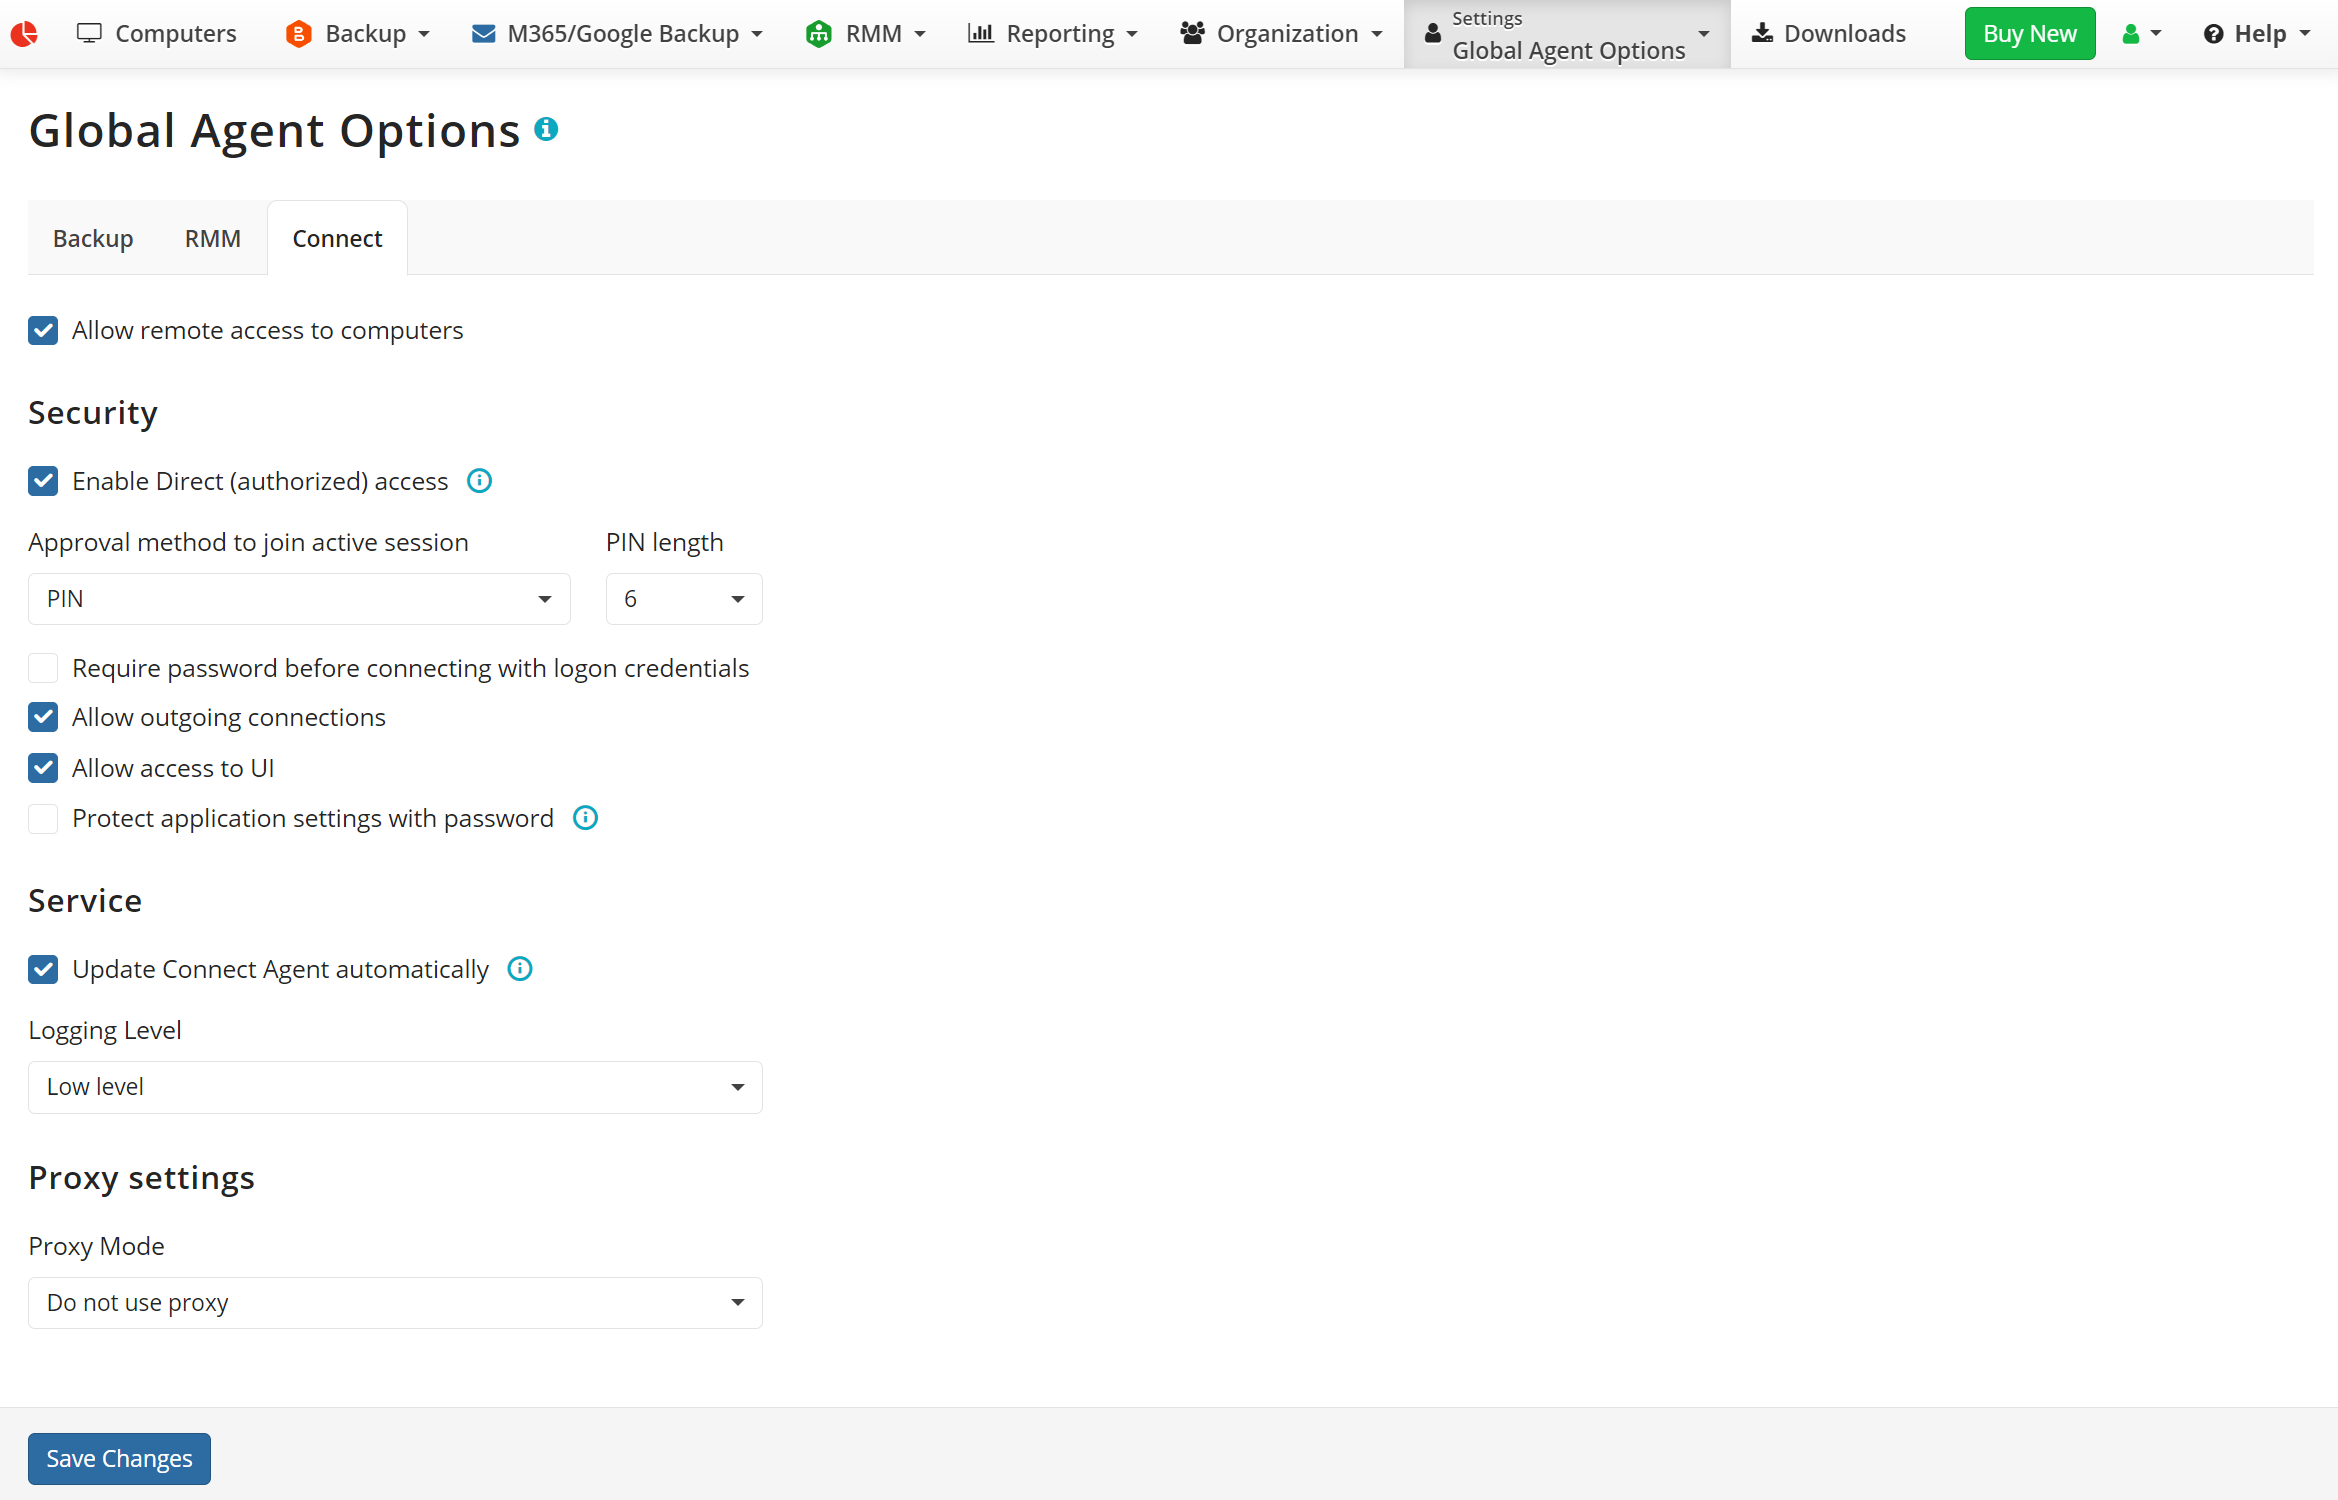Screen dimensions: 2338x1500
Task: Click Save Changes button
Action: click(119, 1457)
